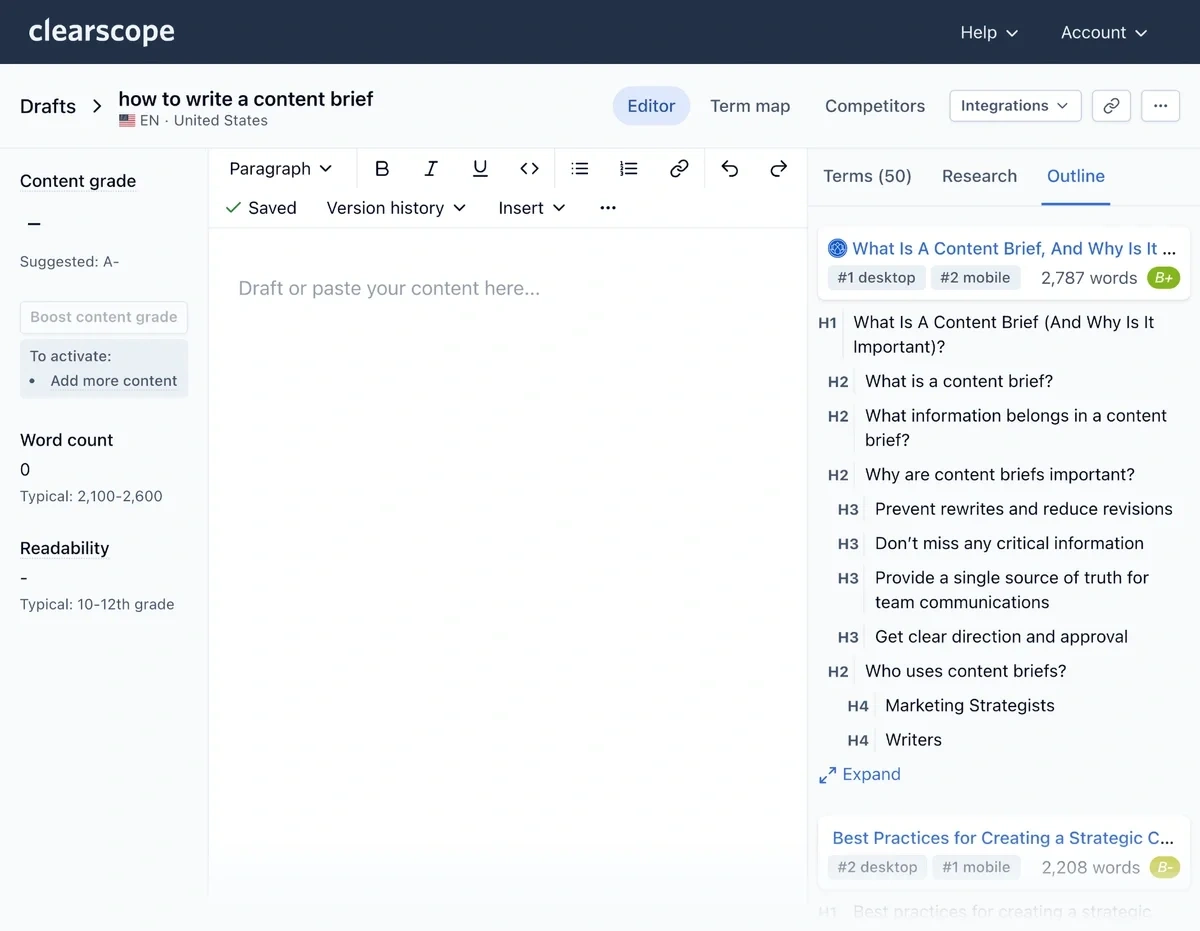Click the document title how to write a content brief
The image size is (1200, 931).
click(x=246, y=99)
